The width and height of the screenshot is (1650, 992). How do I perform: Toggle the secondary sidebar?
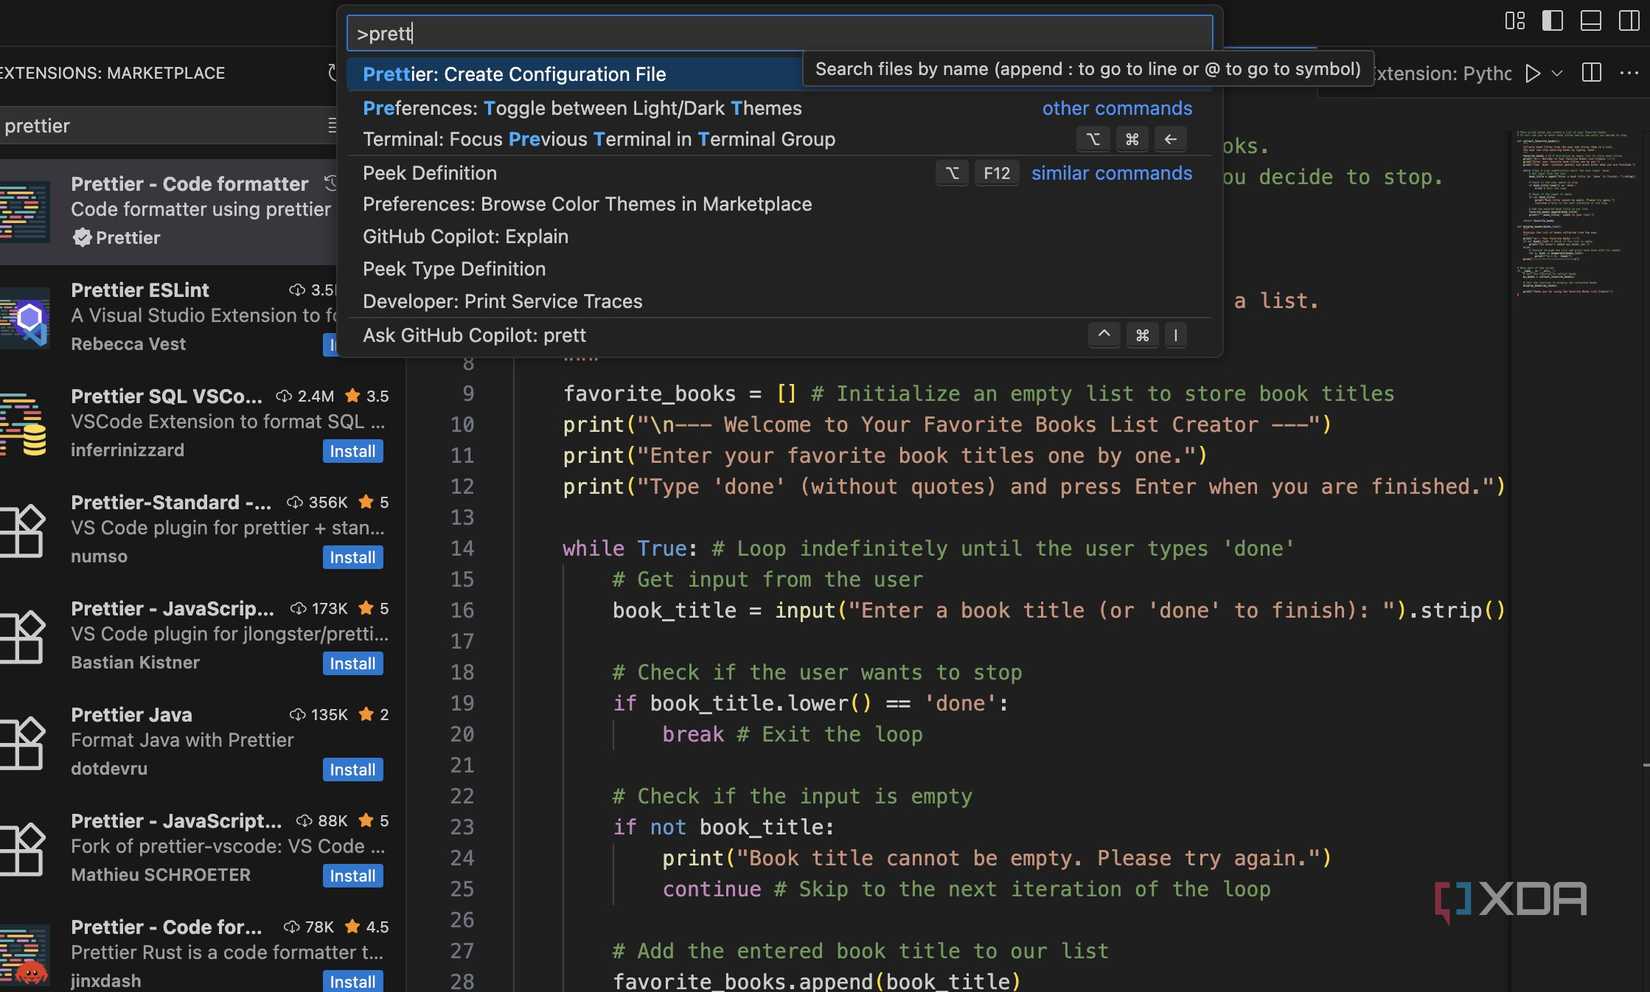[1629, 20]
